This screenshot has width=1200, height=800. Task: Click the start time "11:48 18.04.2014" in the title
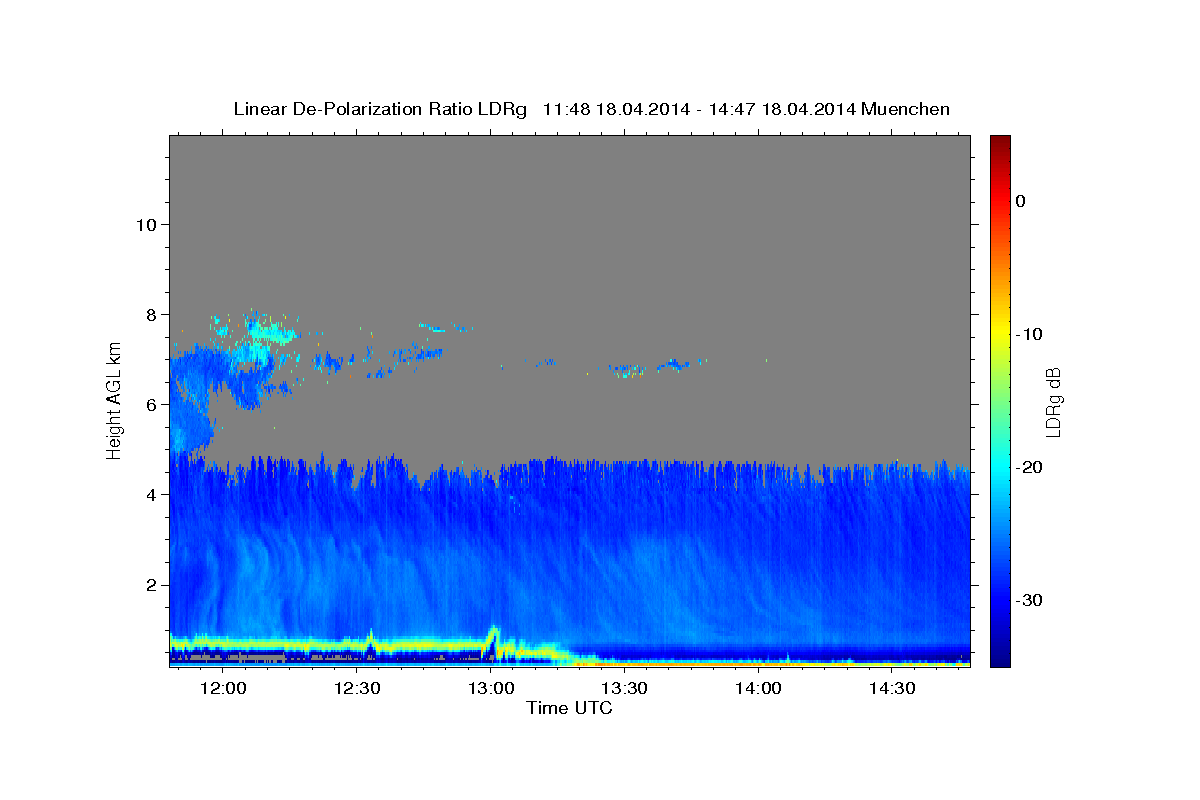[616, 109]
